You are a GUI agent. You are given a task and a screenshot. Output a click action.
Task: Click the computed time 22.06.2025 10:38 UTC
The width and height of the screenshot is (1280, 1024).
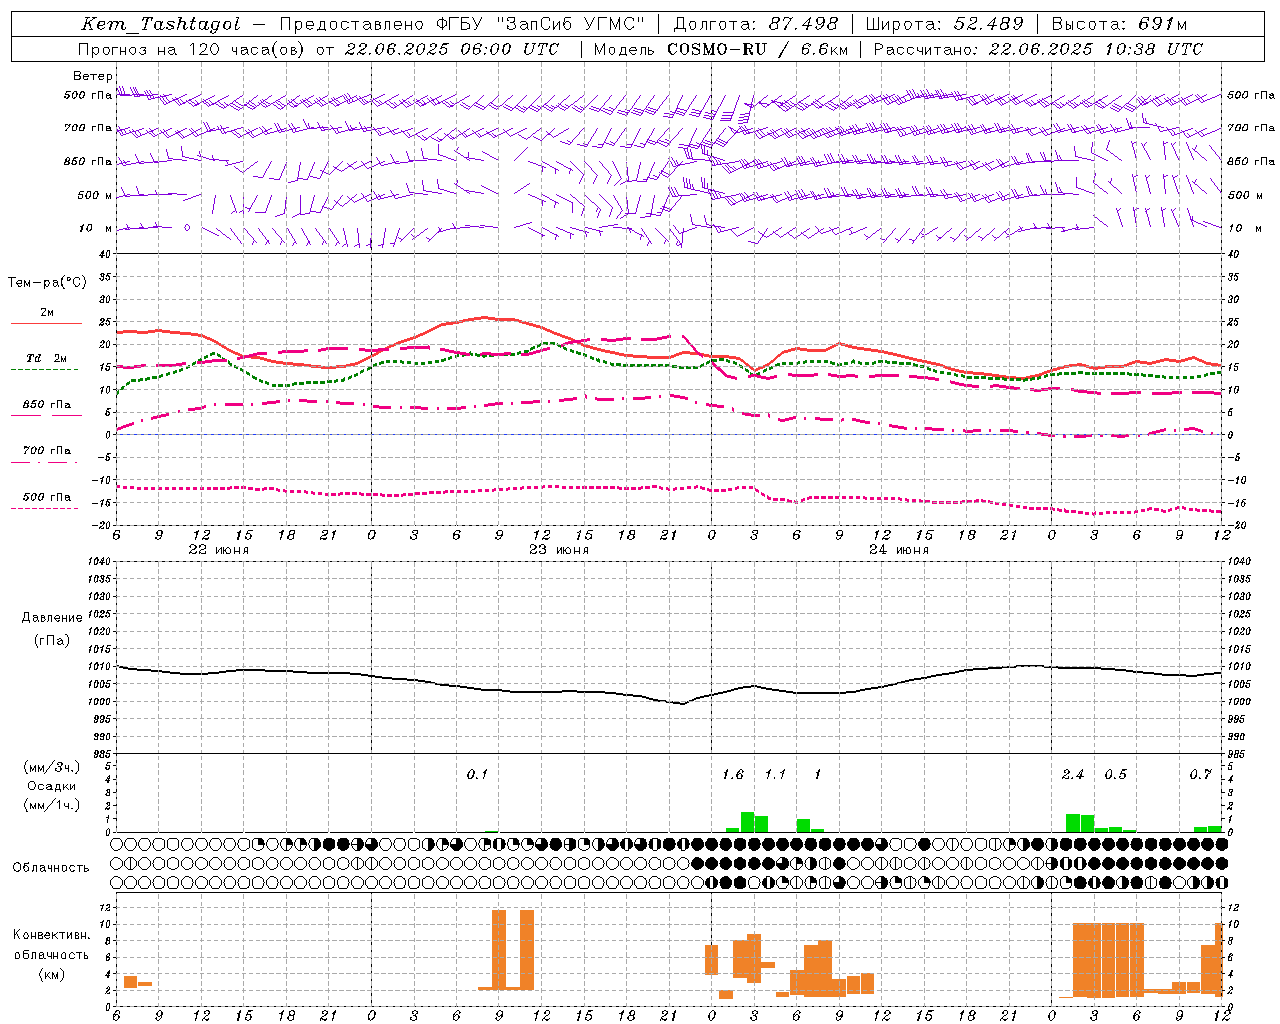(1096, 49)
